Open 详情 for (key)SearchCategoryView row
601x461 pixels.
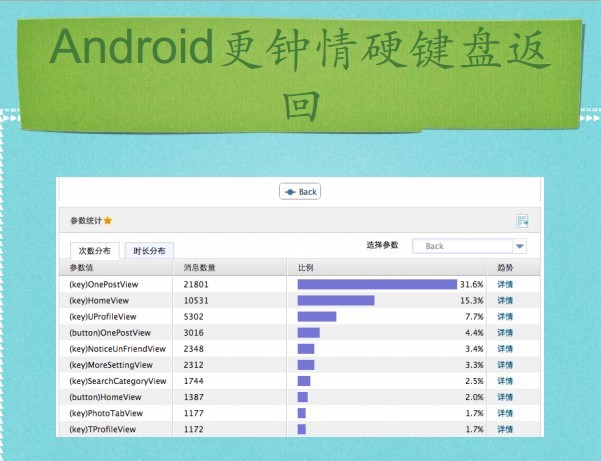(x=505, y=381)
